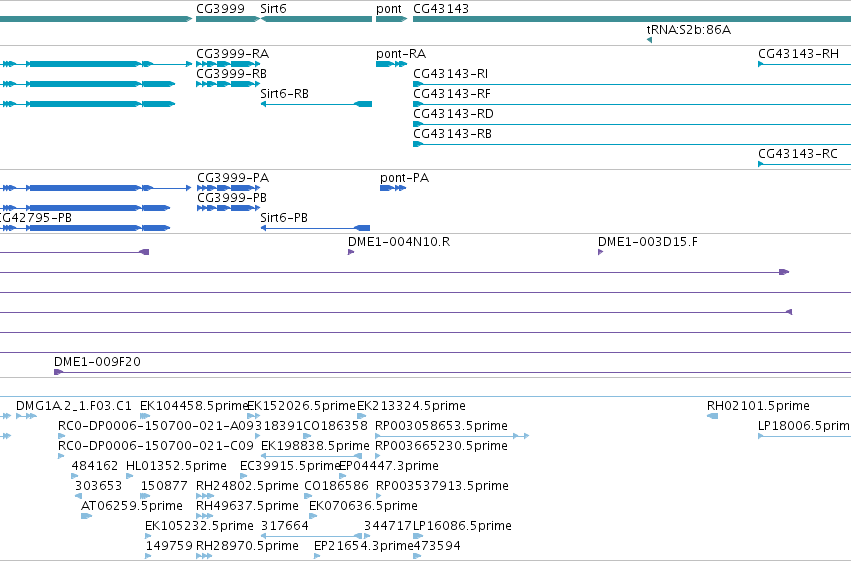
Task: Select EST EK152026.5prime
Action: (301, 406)
